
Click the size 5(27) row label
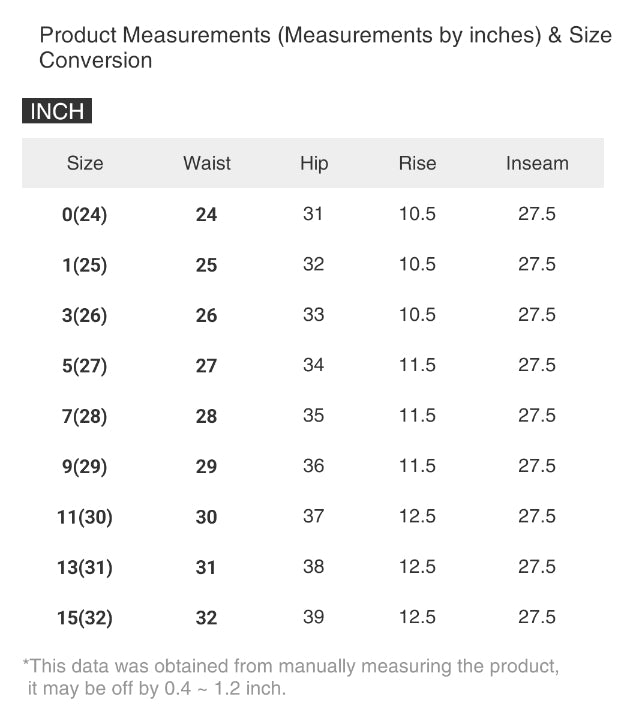click(x=84, y=366)
